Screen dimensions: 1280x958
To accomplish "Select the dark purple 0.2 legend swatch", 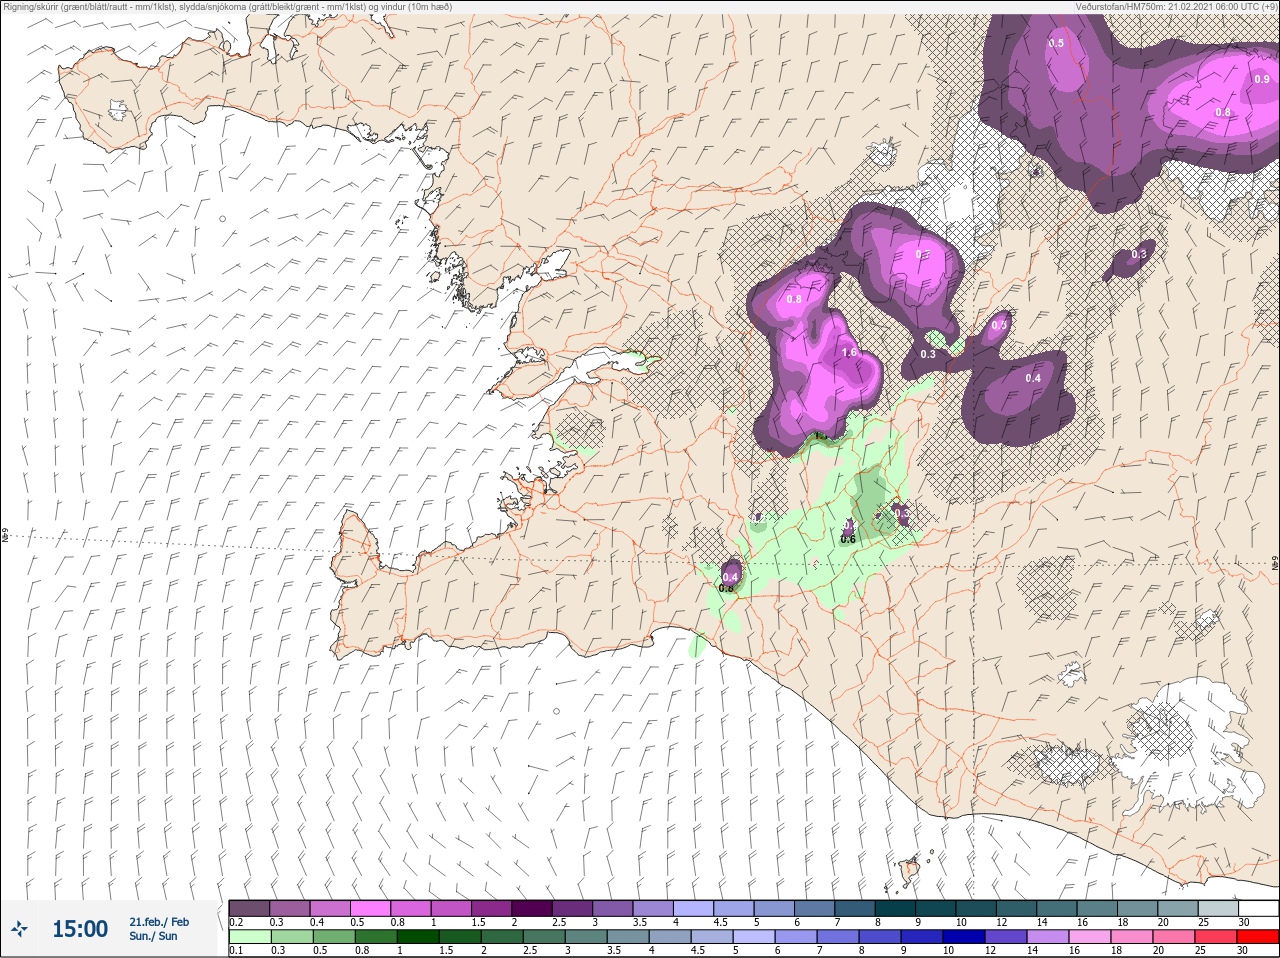I will (x=249, y=908).
